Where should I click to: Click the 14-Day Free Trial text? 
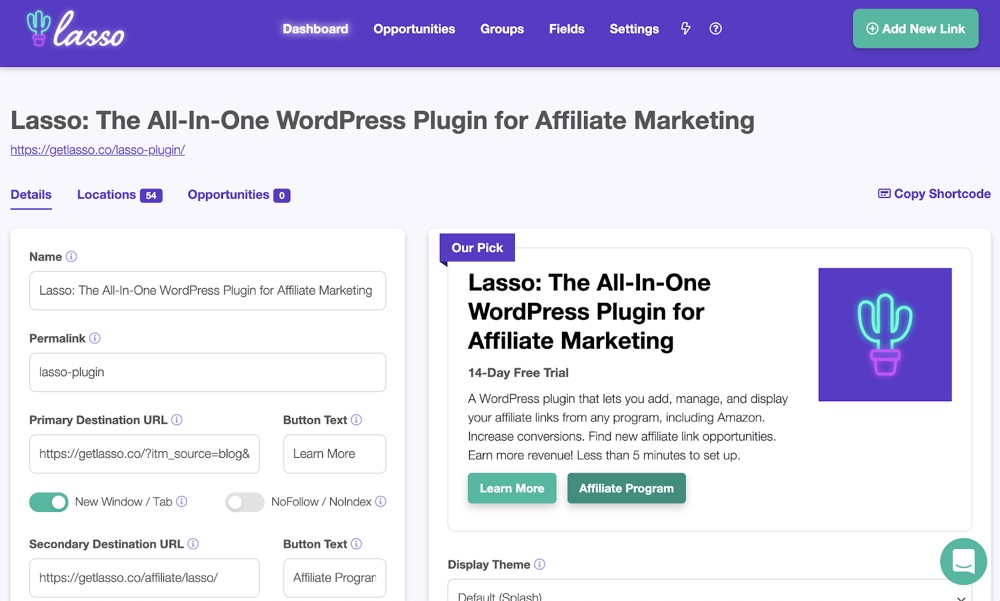click(518, 373)
